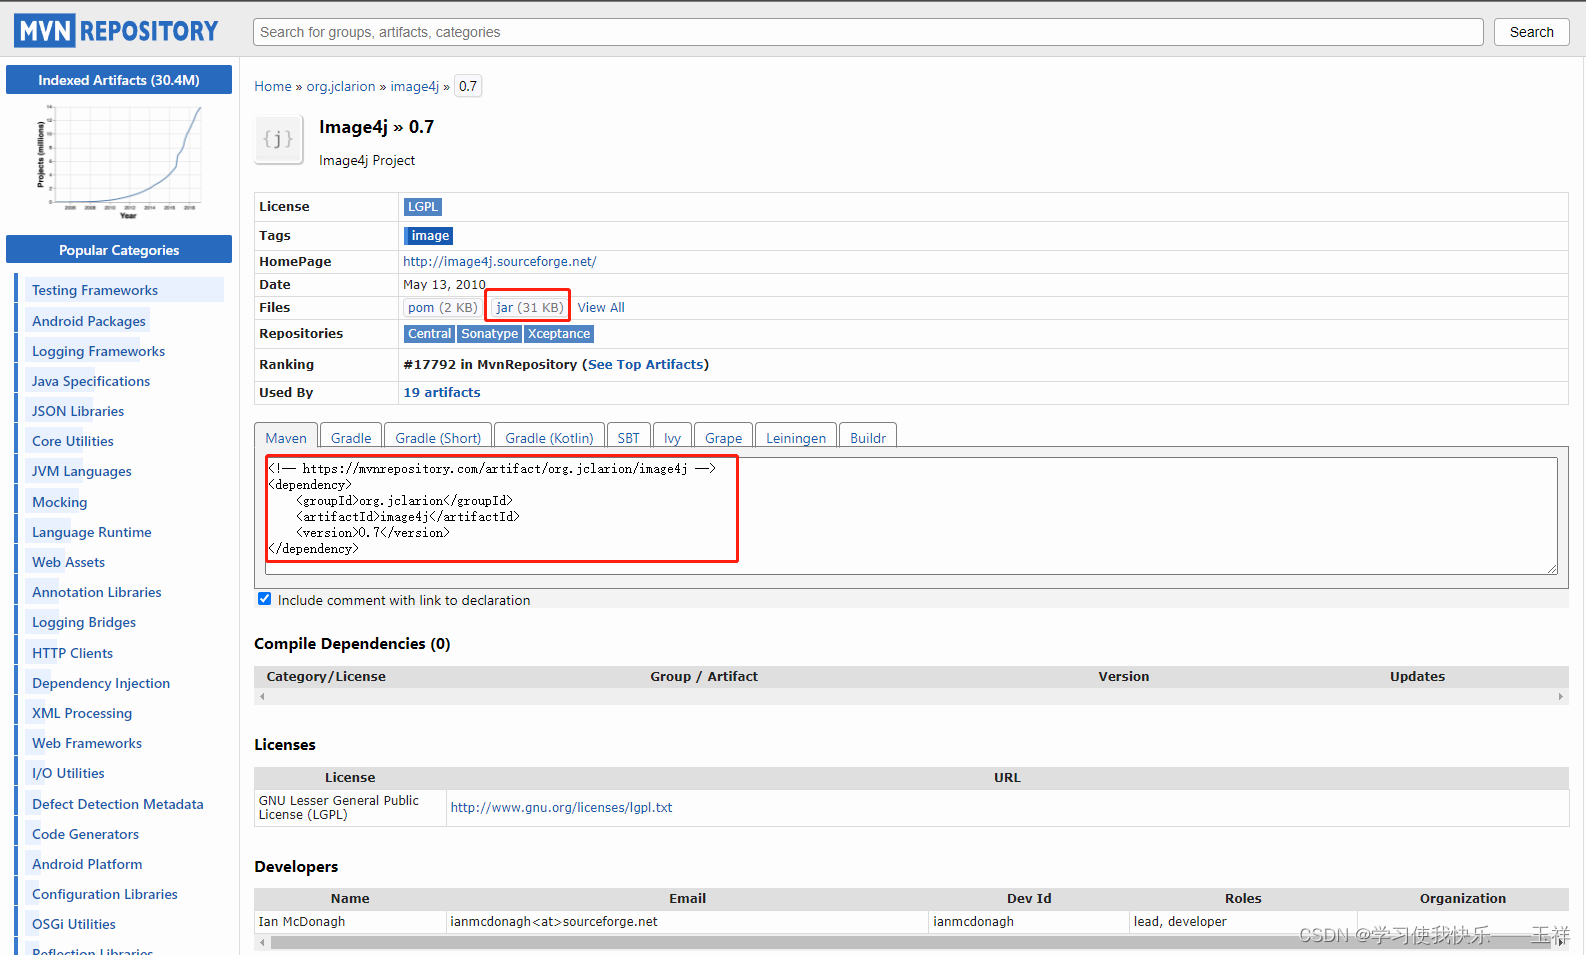Open Annotation Libraries category

coord(97,592)
